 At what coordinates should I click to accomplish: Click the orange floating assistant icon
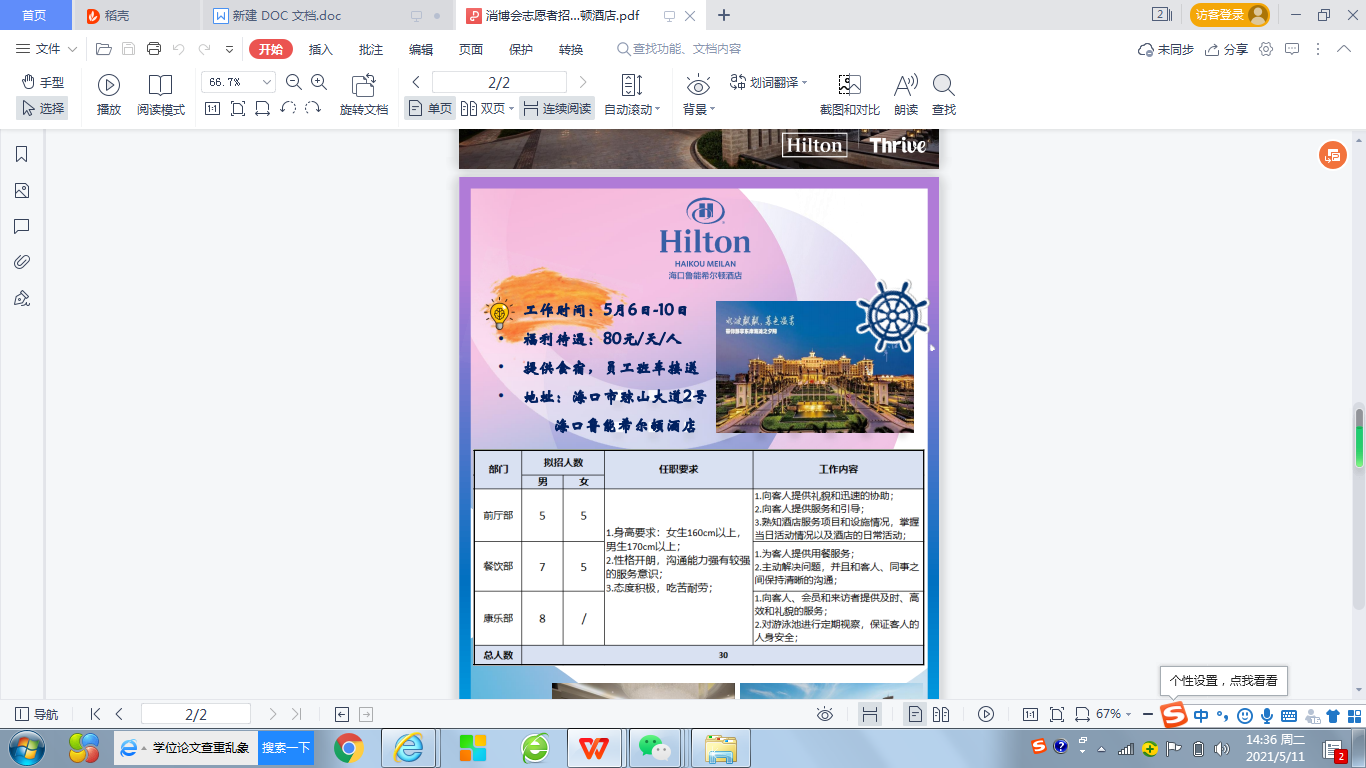(1332, 155)
